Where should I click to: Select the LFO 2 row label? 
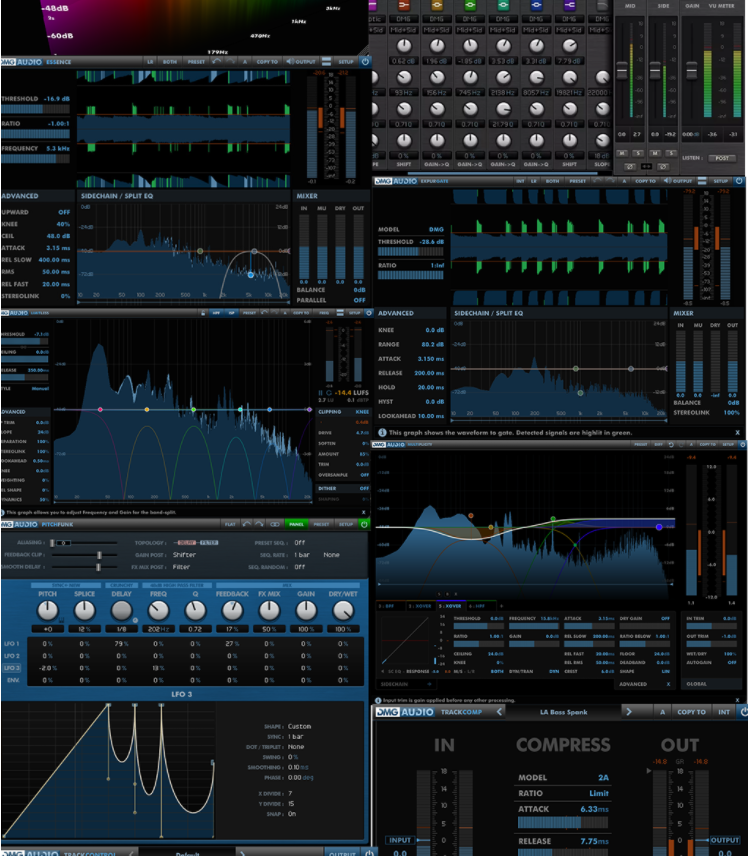[11, 656]
